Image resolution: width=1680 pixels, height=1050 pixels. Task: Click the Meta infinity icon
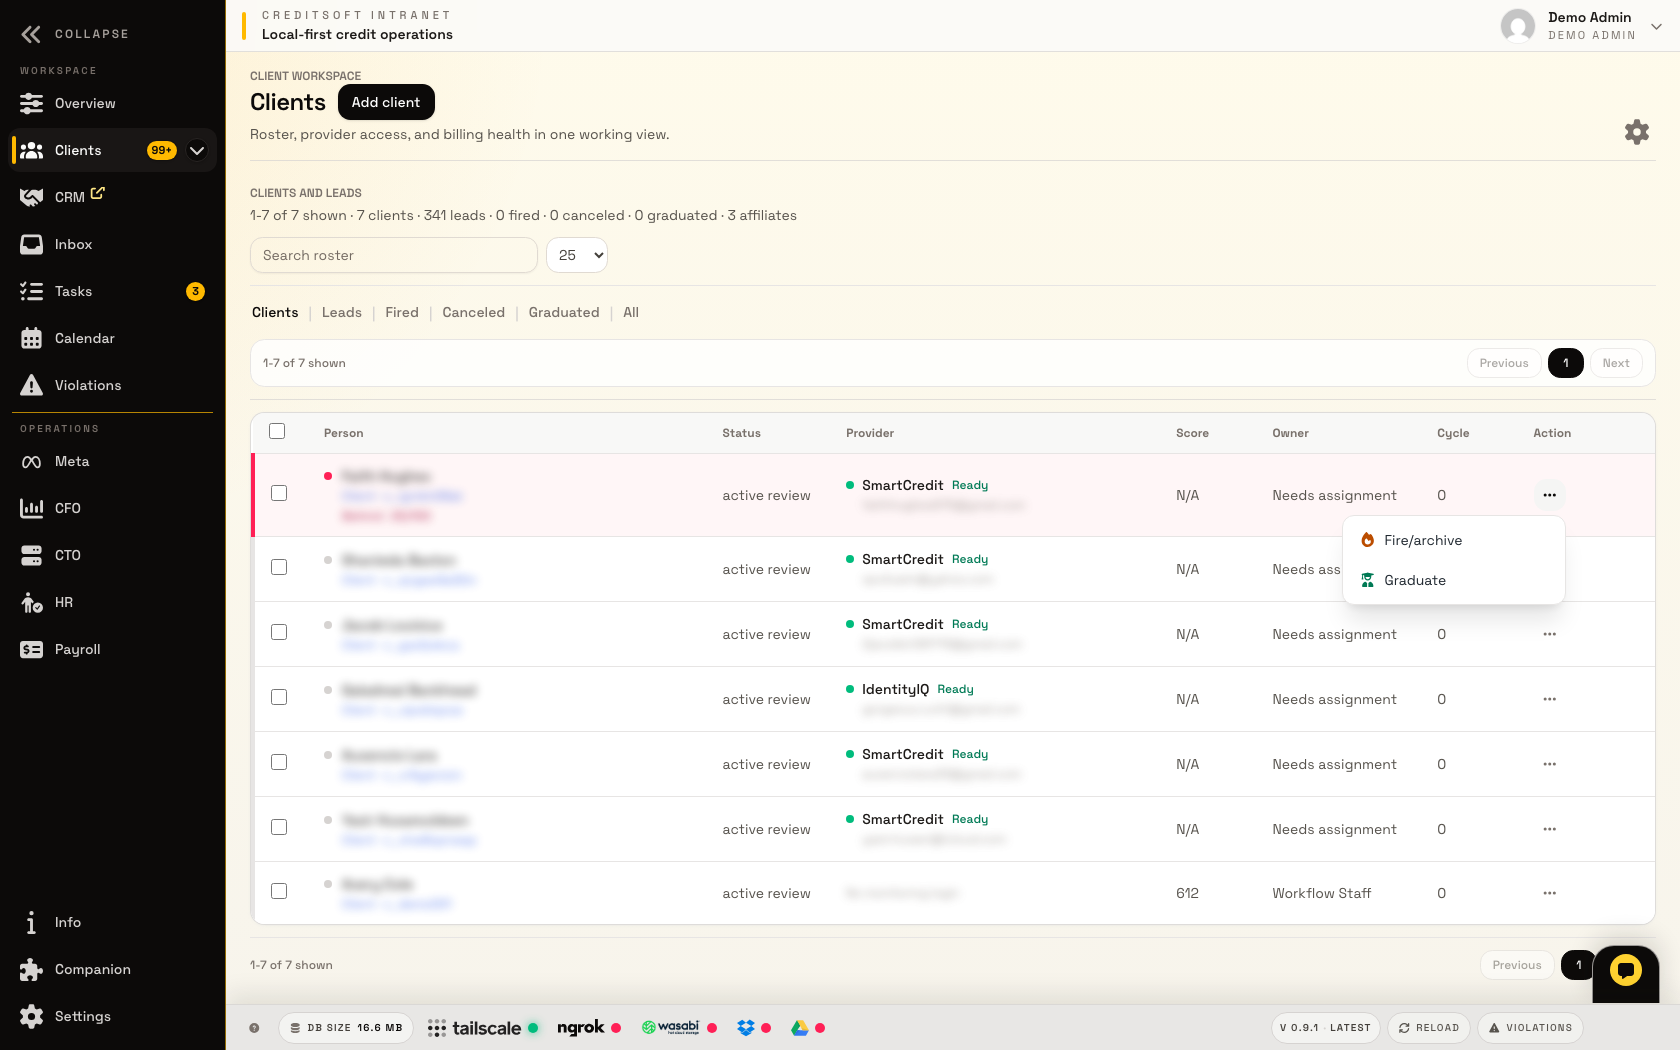(32, 461)
